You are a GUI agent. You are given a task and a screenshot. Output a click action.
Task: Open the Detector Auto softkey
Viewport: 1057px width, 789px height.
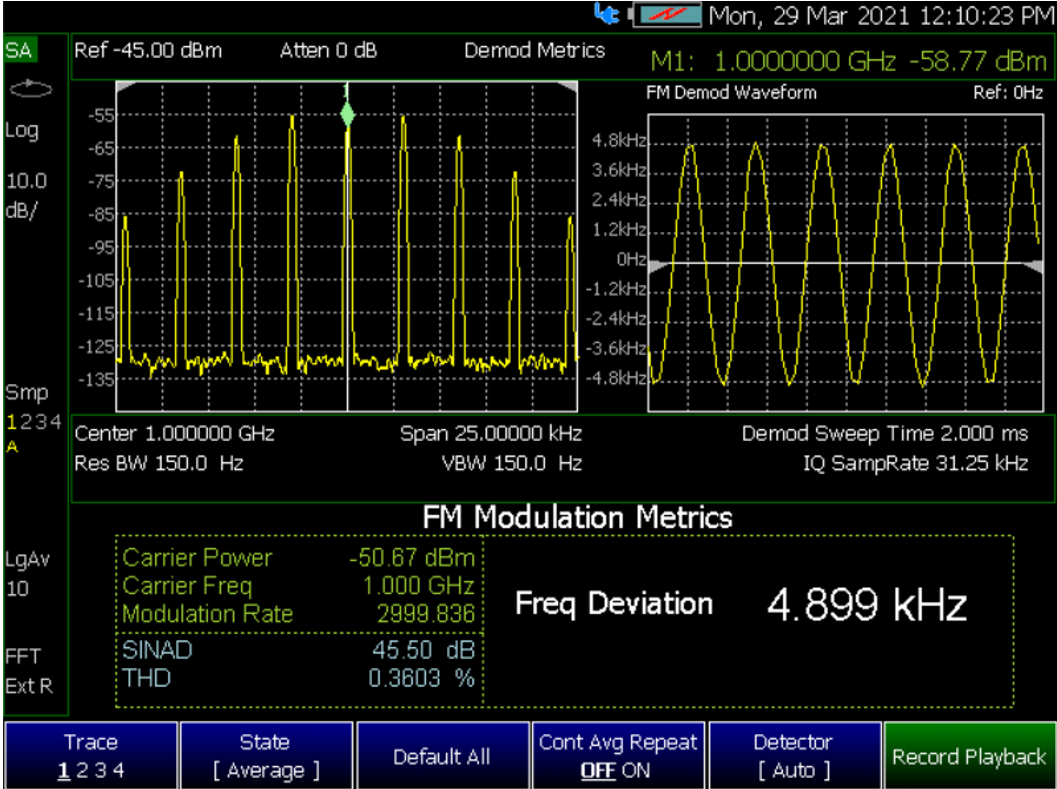(x=794, y=755)
